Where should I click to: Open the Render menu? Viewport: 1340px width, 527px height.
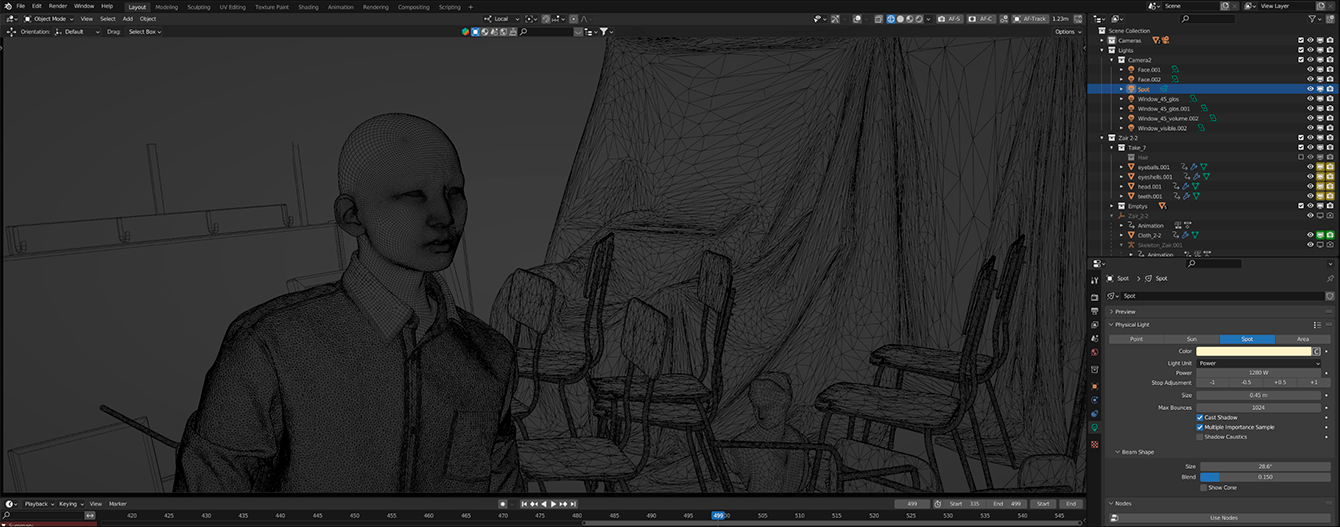(x=58, y=6)
